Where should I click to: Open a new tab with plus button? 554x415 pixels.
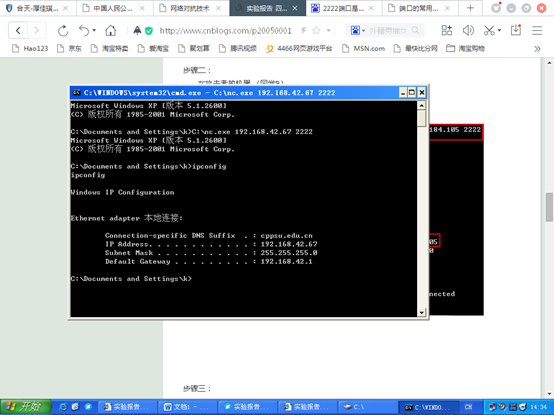470,8
